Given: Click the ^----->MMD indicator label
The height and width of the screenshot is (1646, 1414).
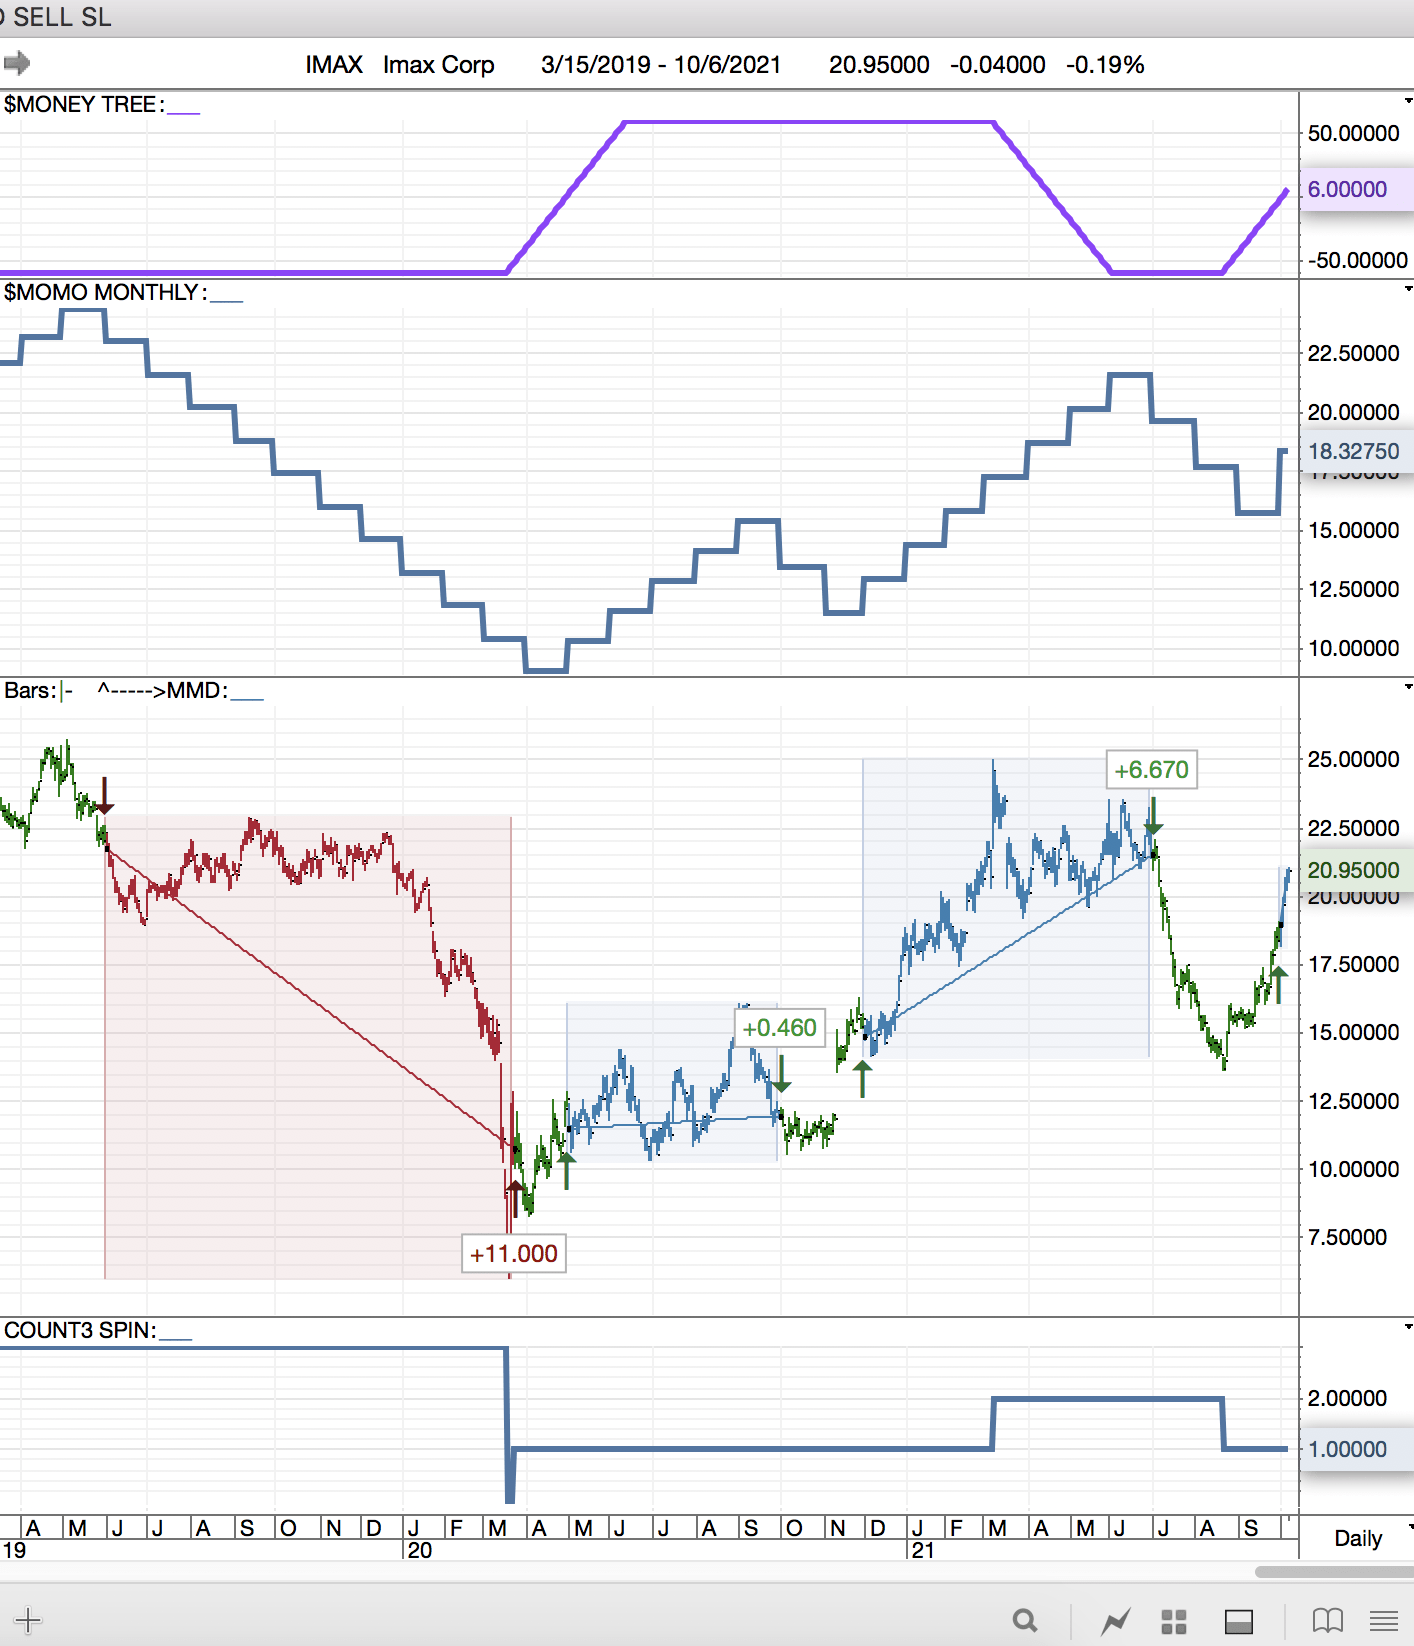Looking at the screenshot, I should [x=162, y=690].
